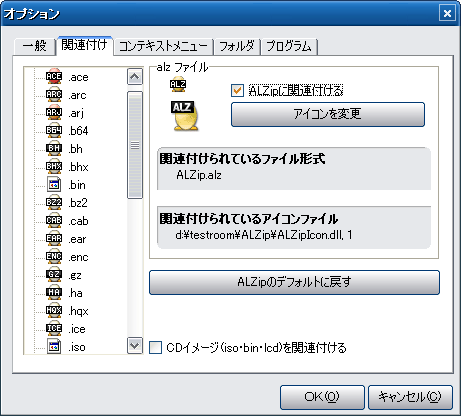461x416 pixels.
Task: Select the .ace list entry text
Action: [78, 77]
